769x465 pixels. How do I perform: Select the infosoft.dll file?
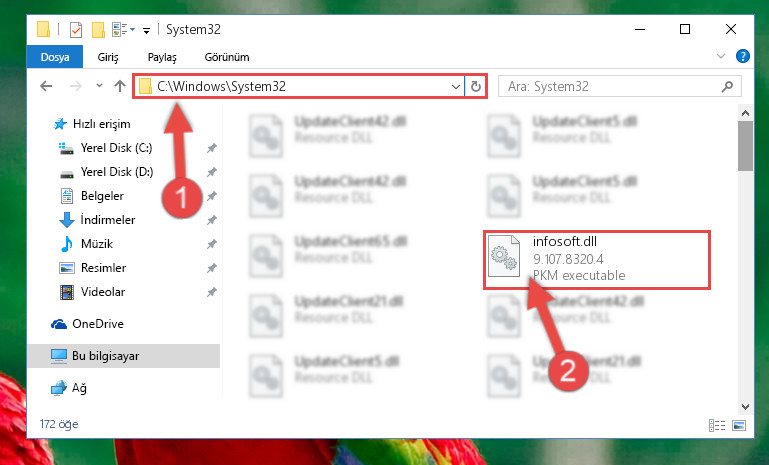596,259
